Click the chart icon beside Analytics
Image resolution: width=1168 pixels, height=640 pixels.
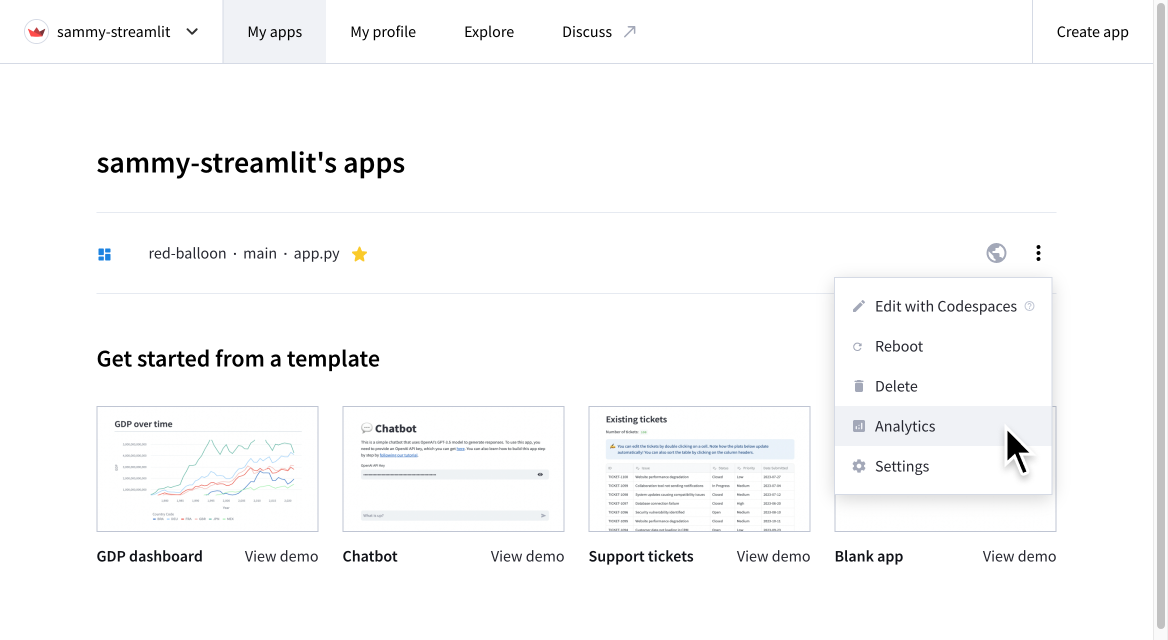click(859, 426)
